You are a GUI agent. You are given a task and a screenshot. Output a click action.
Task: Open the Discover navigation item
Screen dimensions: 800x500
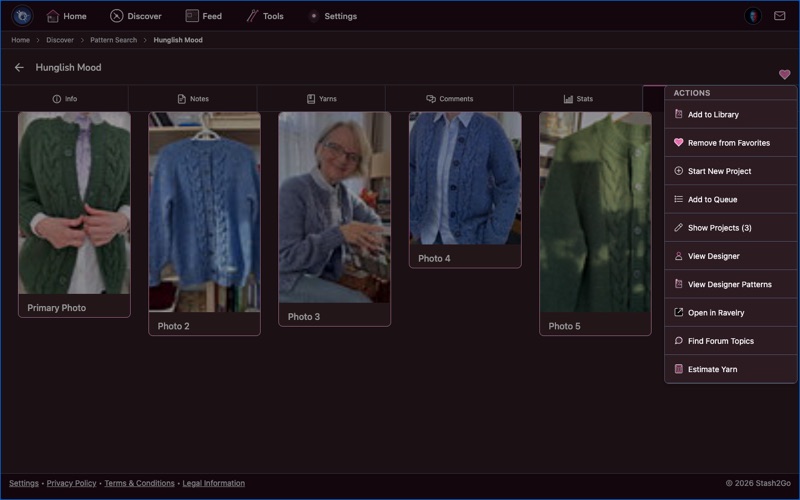pyautogui.click(x=136, y=16)
